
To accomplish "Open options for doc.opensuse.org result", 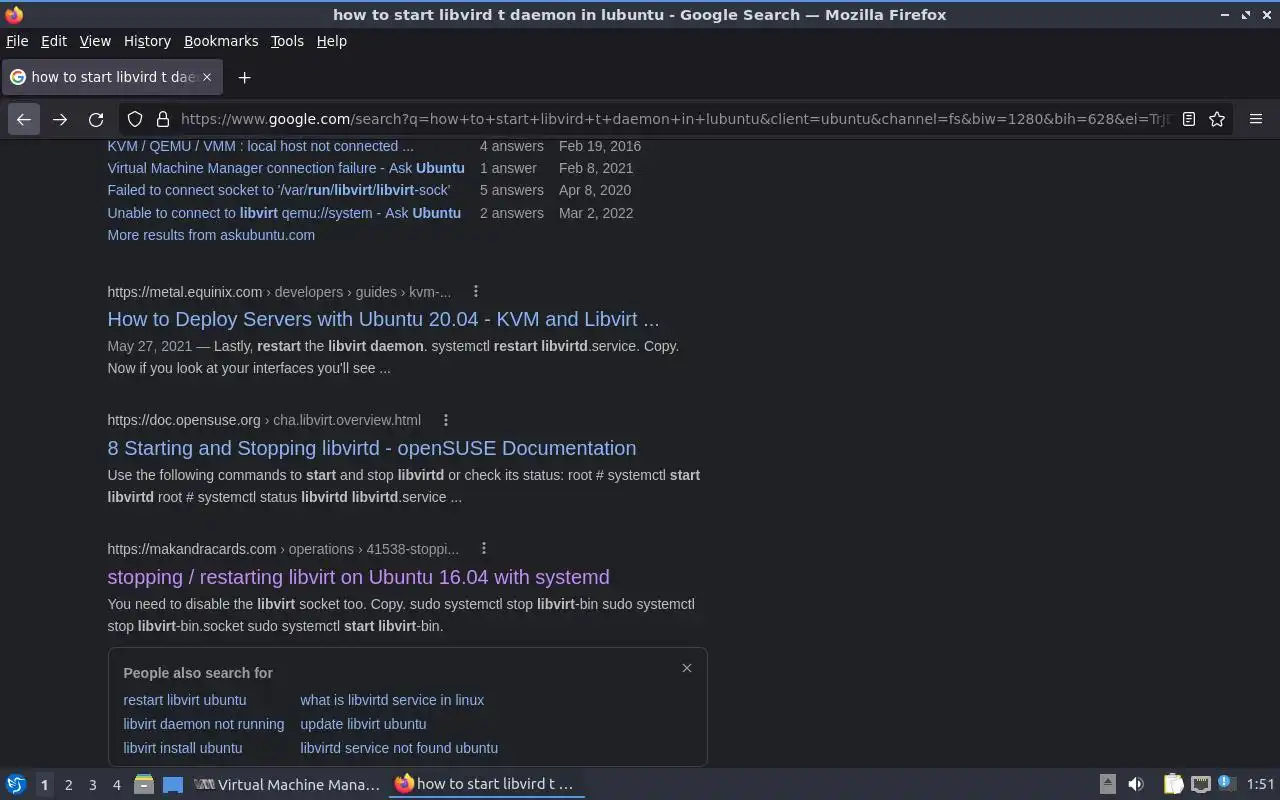I will coord(446,420).
